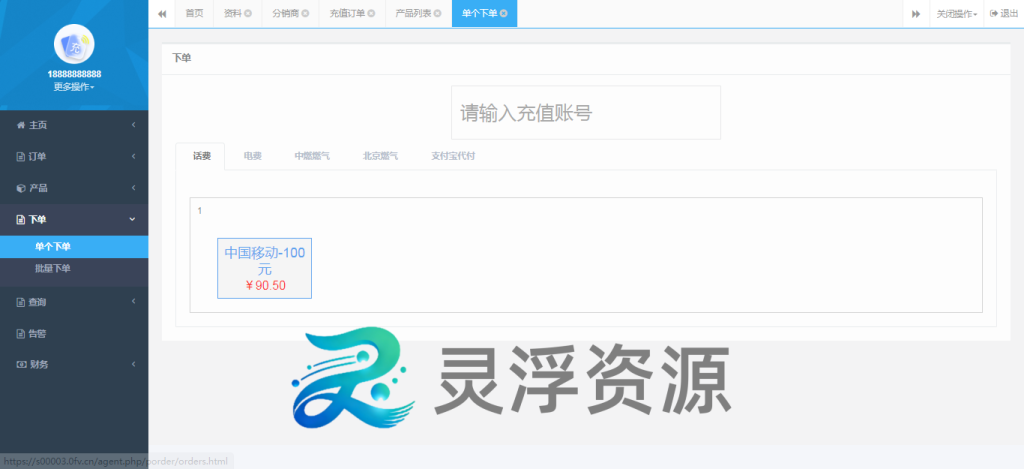The height and width of the screenshot is (469, 1024).
Task: Switch to the 首页 tab
Action: pyautogui.click(x=194, y=14)
